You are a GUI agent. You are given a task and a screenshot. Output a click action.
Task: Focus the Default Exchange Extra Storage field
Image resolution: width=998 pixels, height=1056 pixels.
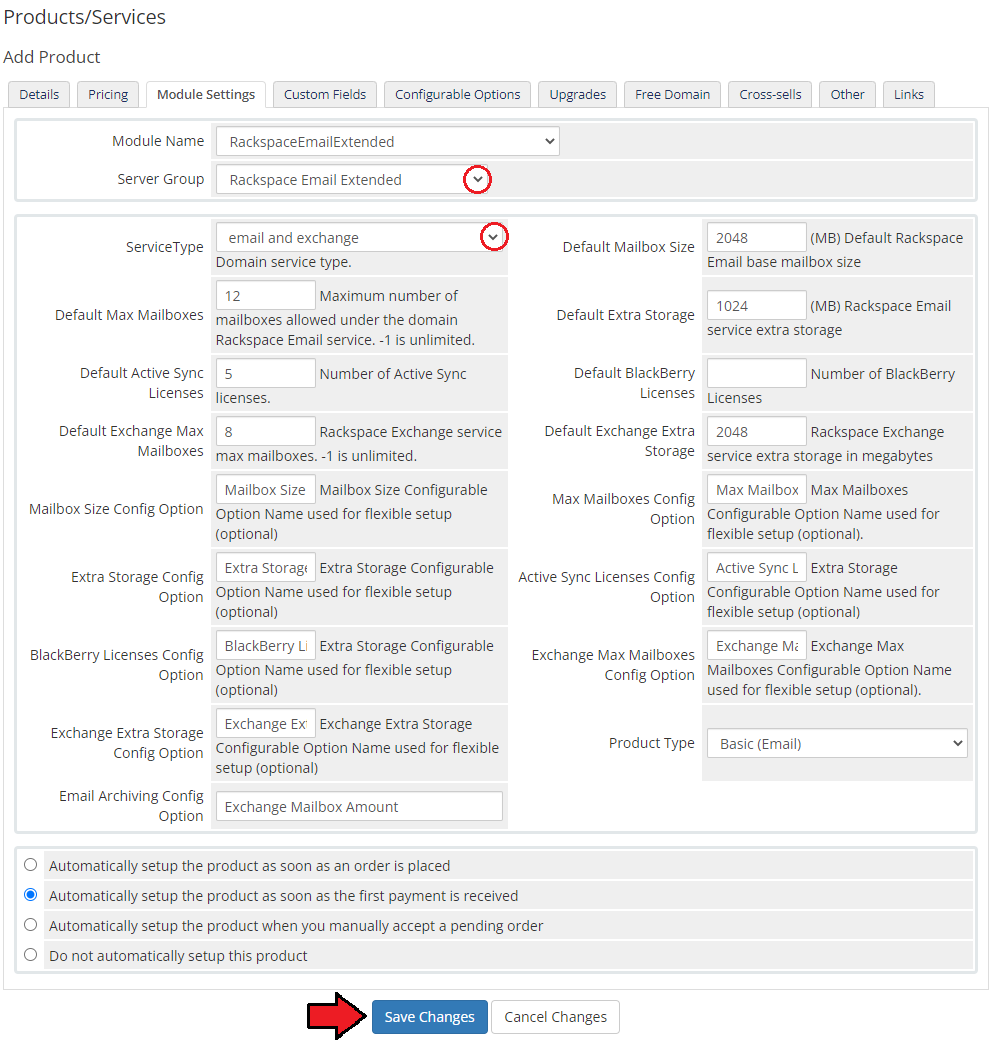click(x=756, y=432)
